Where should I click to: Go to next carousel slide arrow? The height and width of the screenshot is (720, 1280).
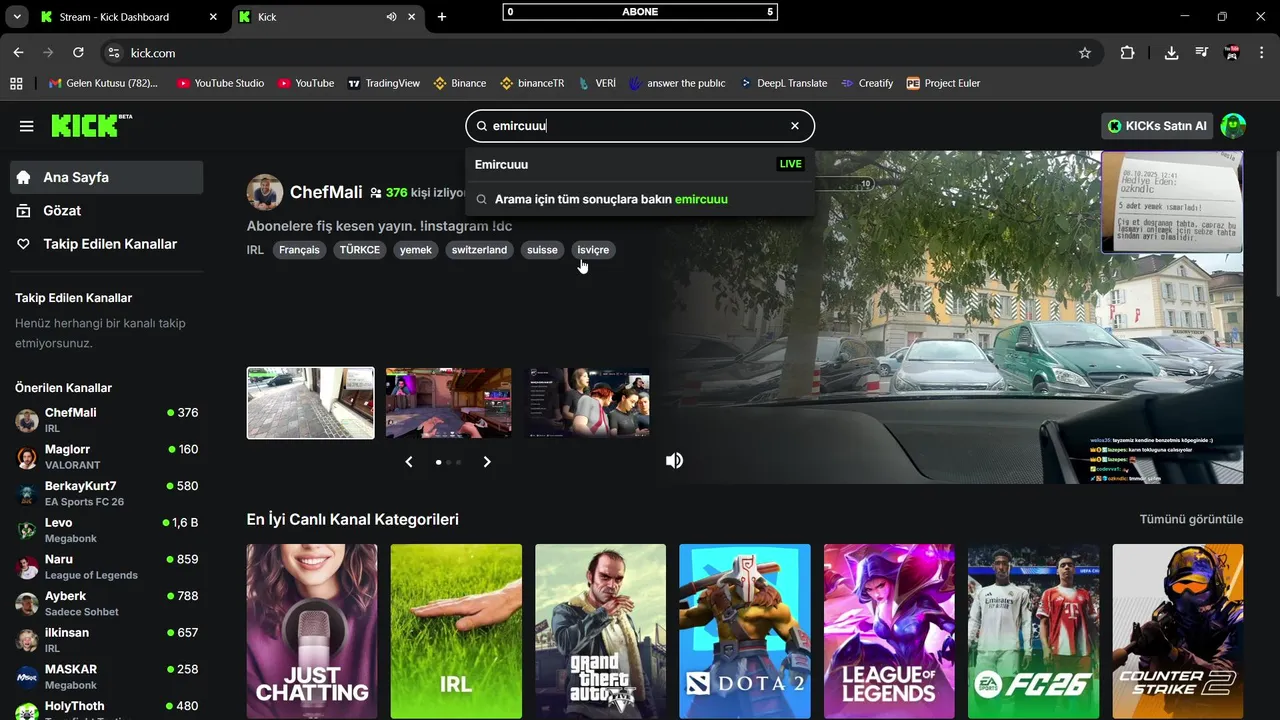(x=487, y=462)
